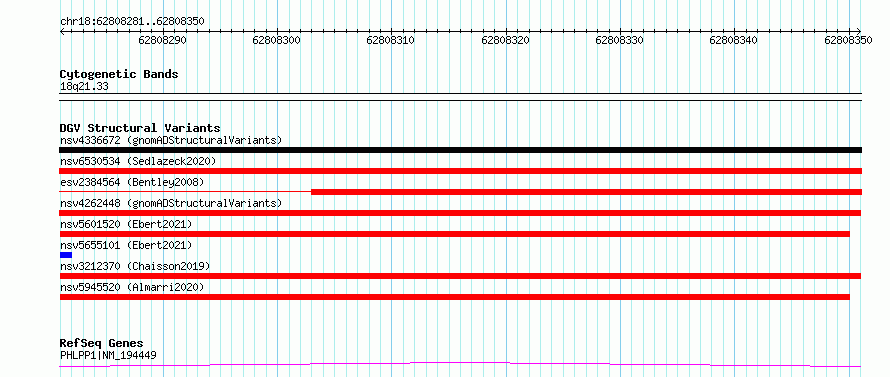
Task: Click the thin red line of esv2384564
Action: point(185,192)
